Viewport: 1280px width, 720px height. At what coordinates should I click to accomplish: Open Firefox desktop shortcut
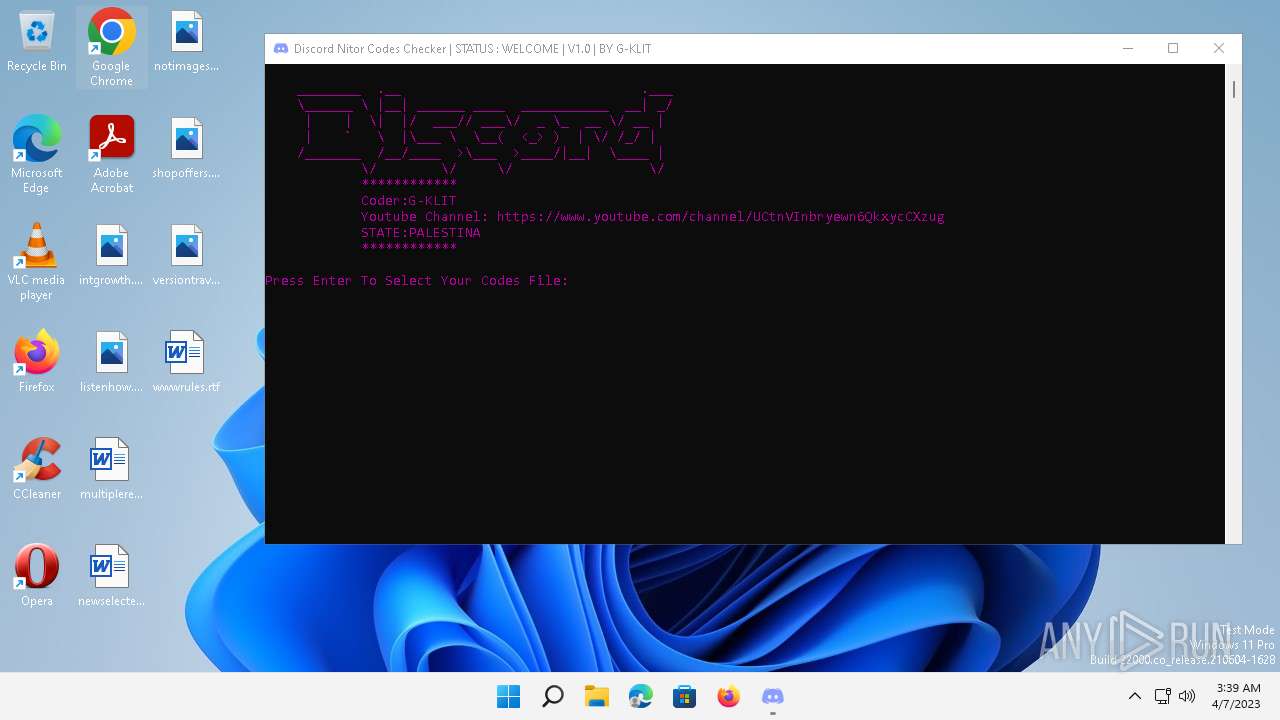[37, 362]
